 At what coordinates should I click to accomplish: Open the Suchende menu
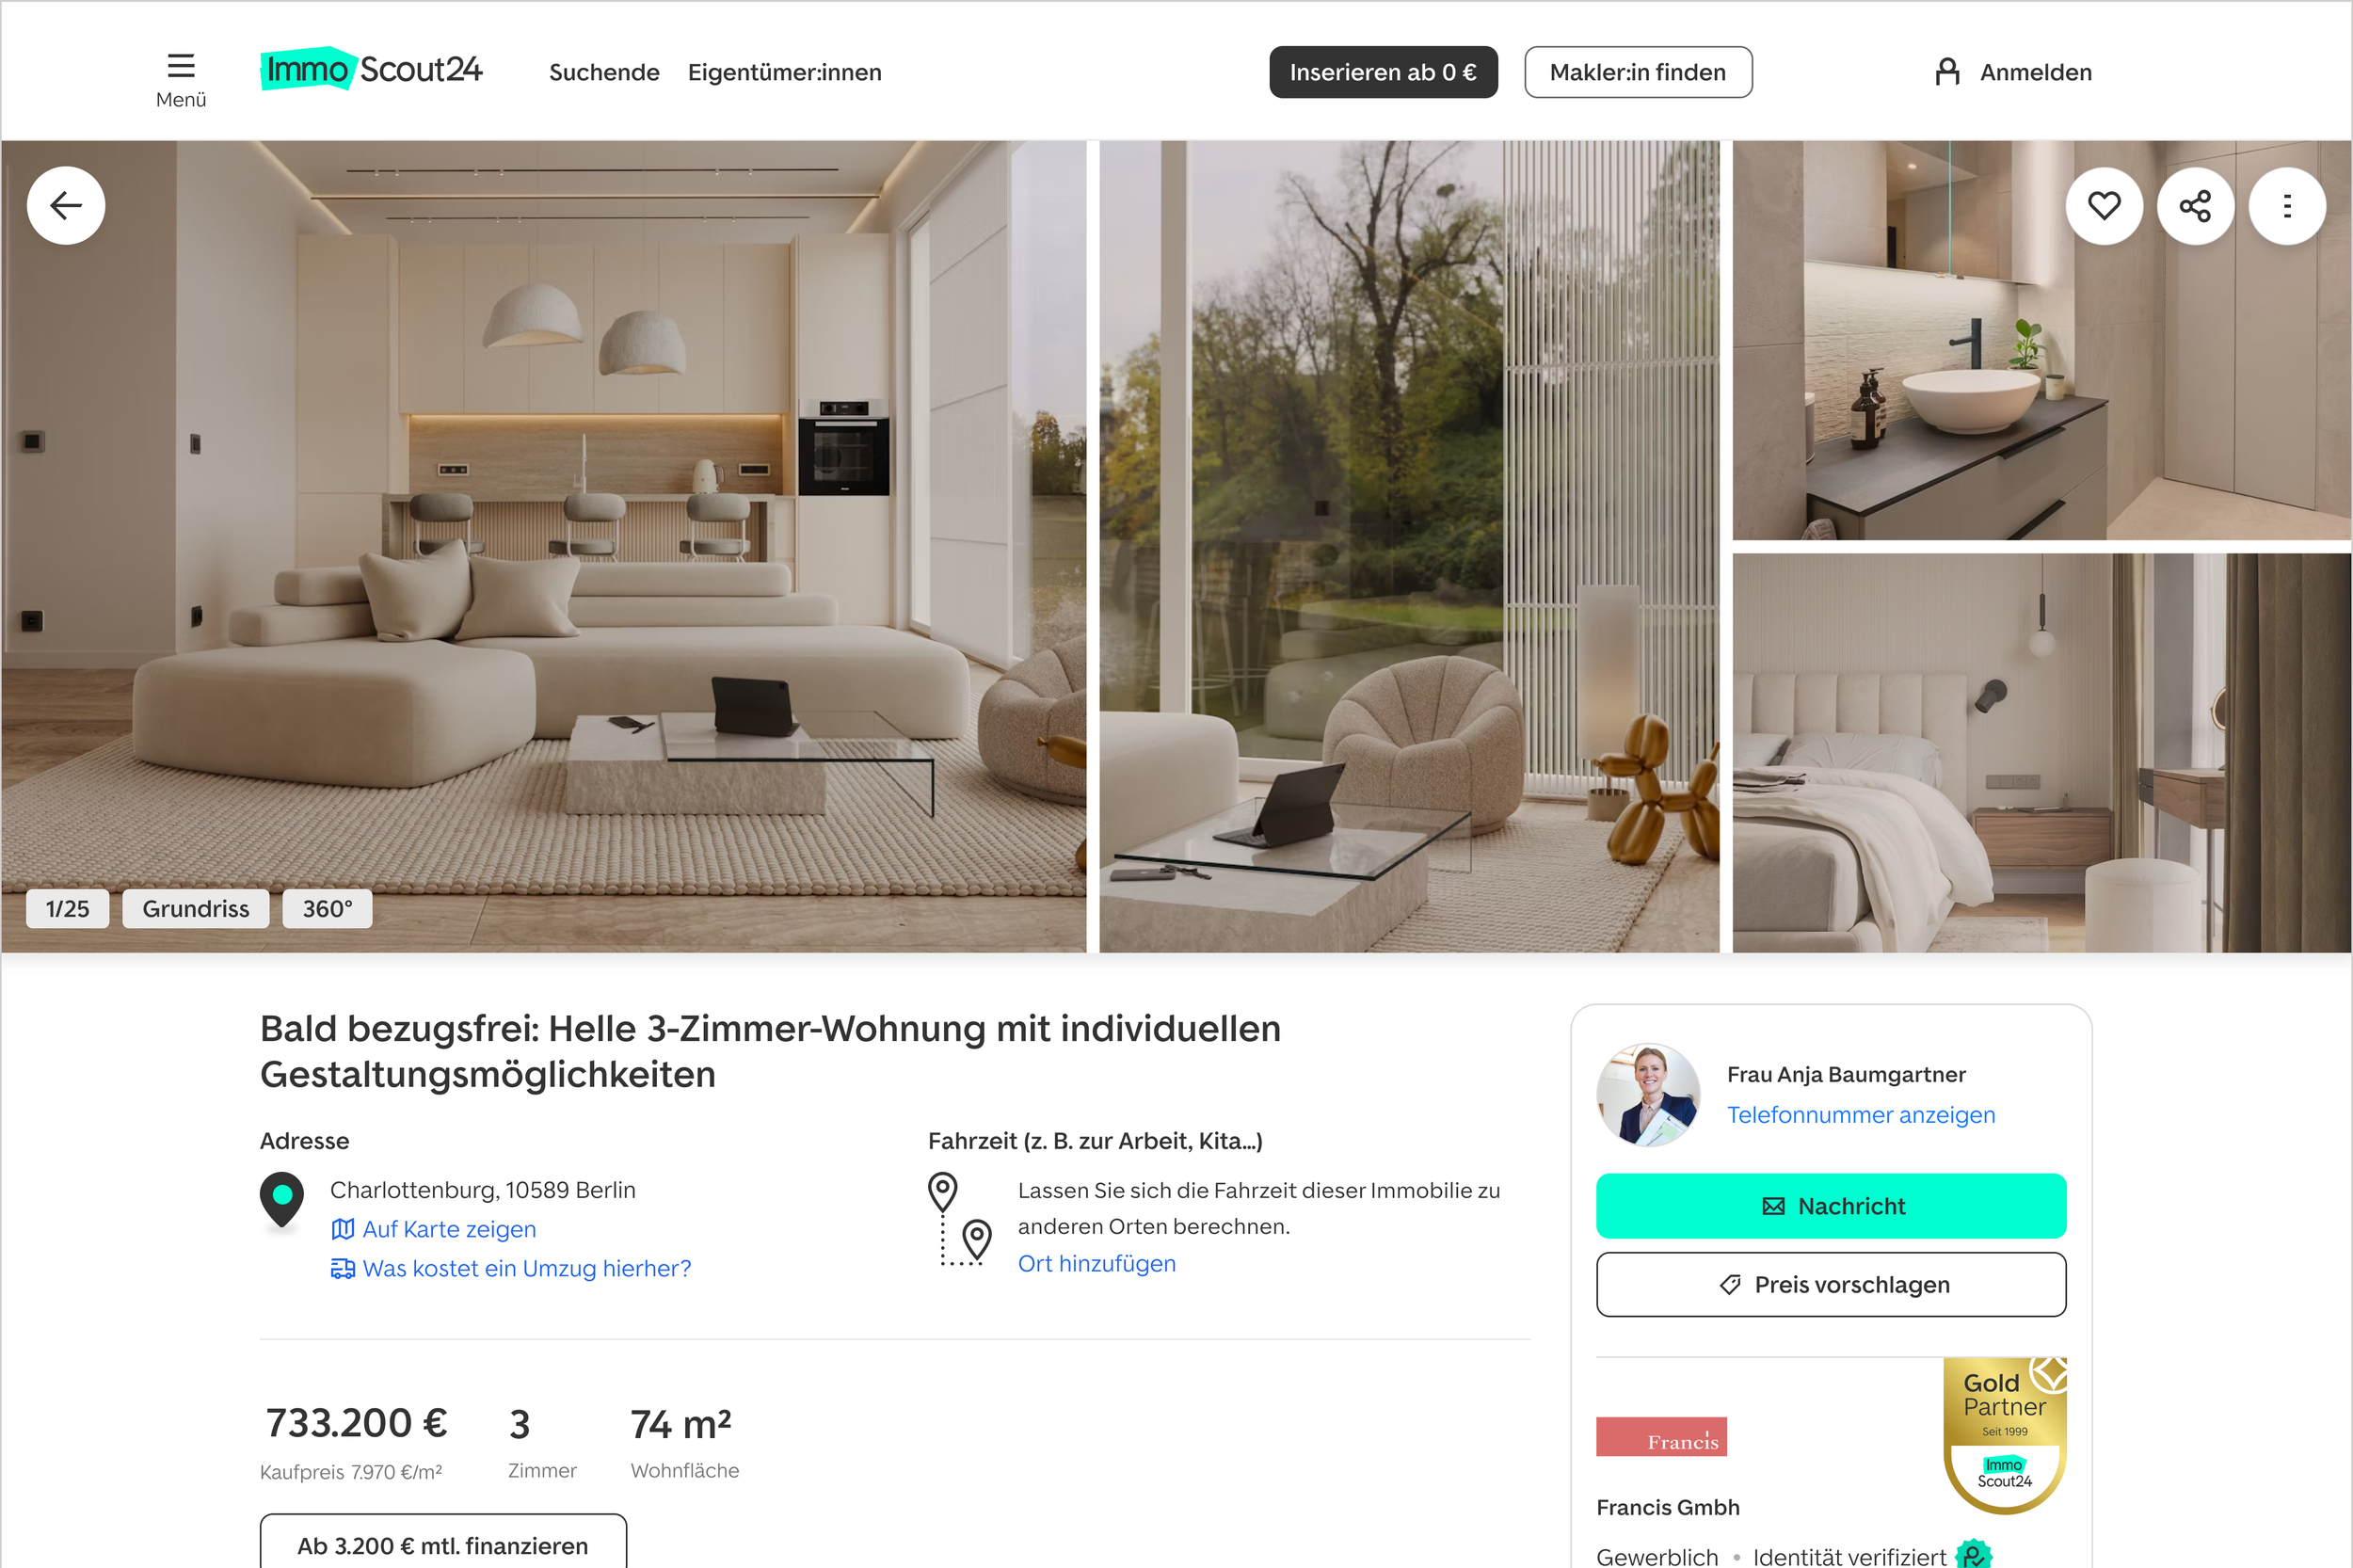[x=604, y=72]
